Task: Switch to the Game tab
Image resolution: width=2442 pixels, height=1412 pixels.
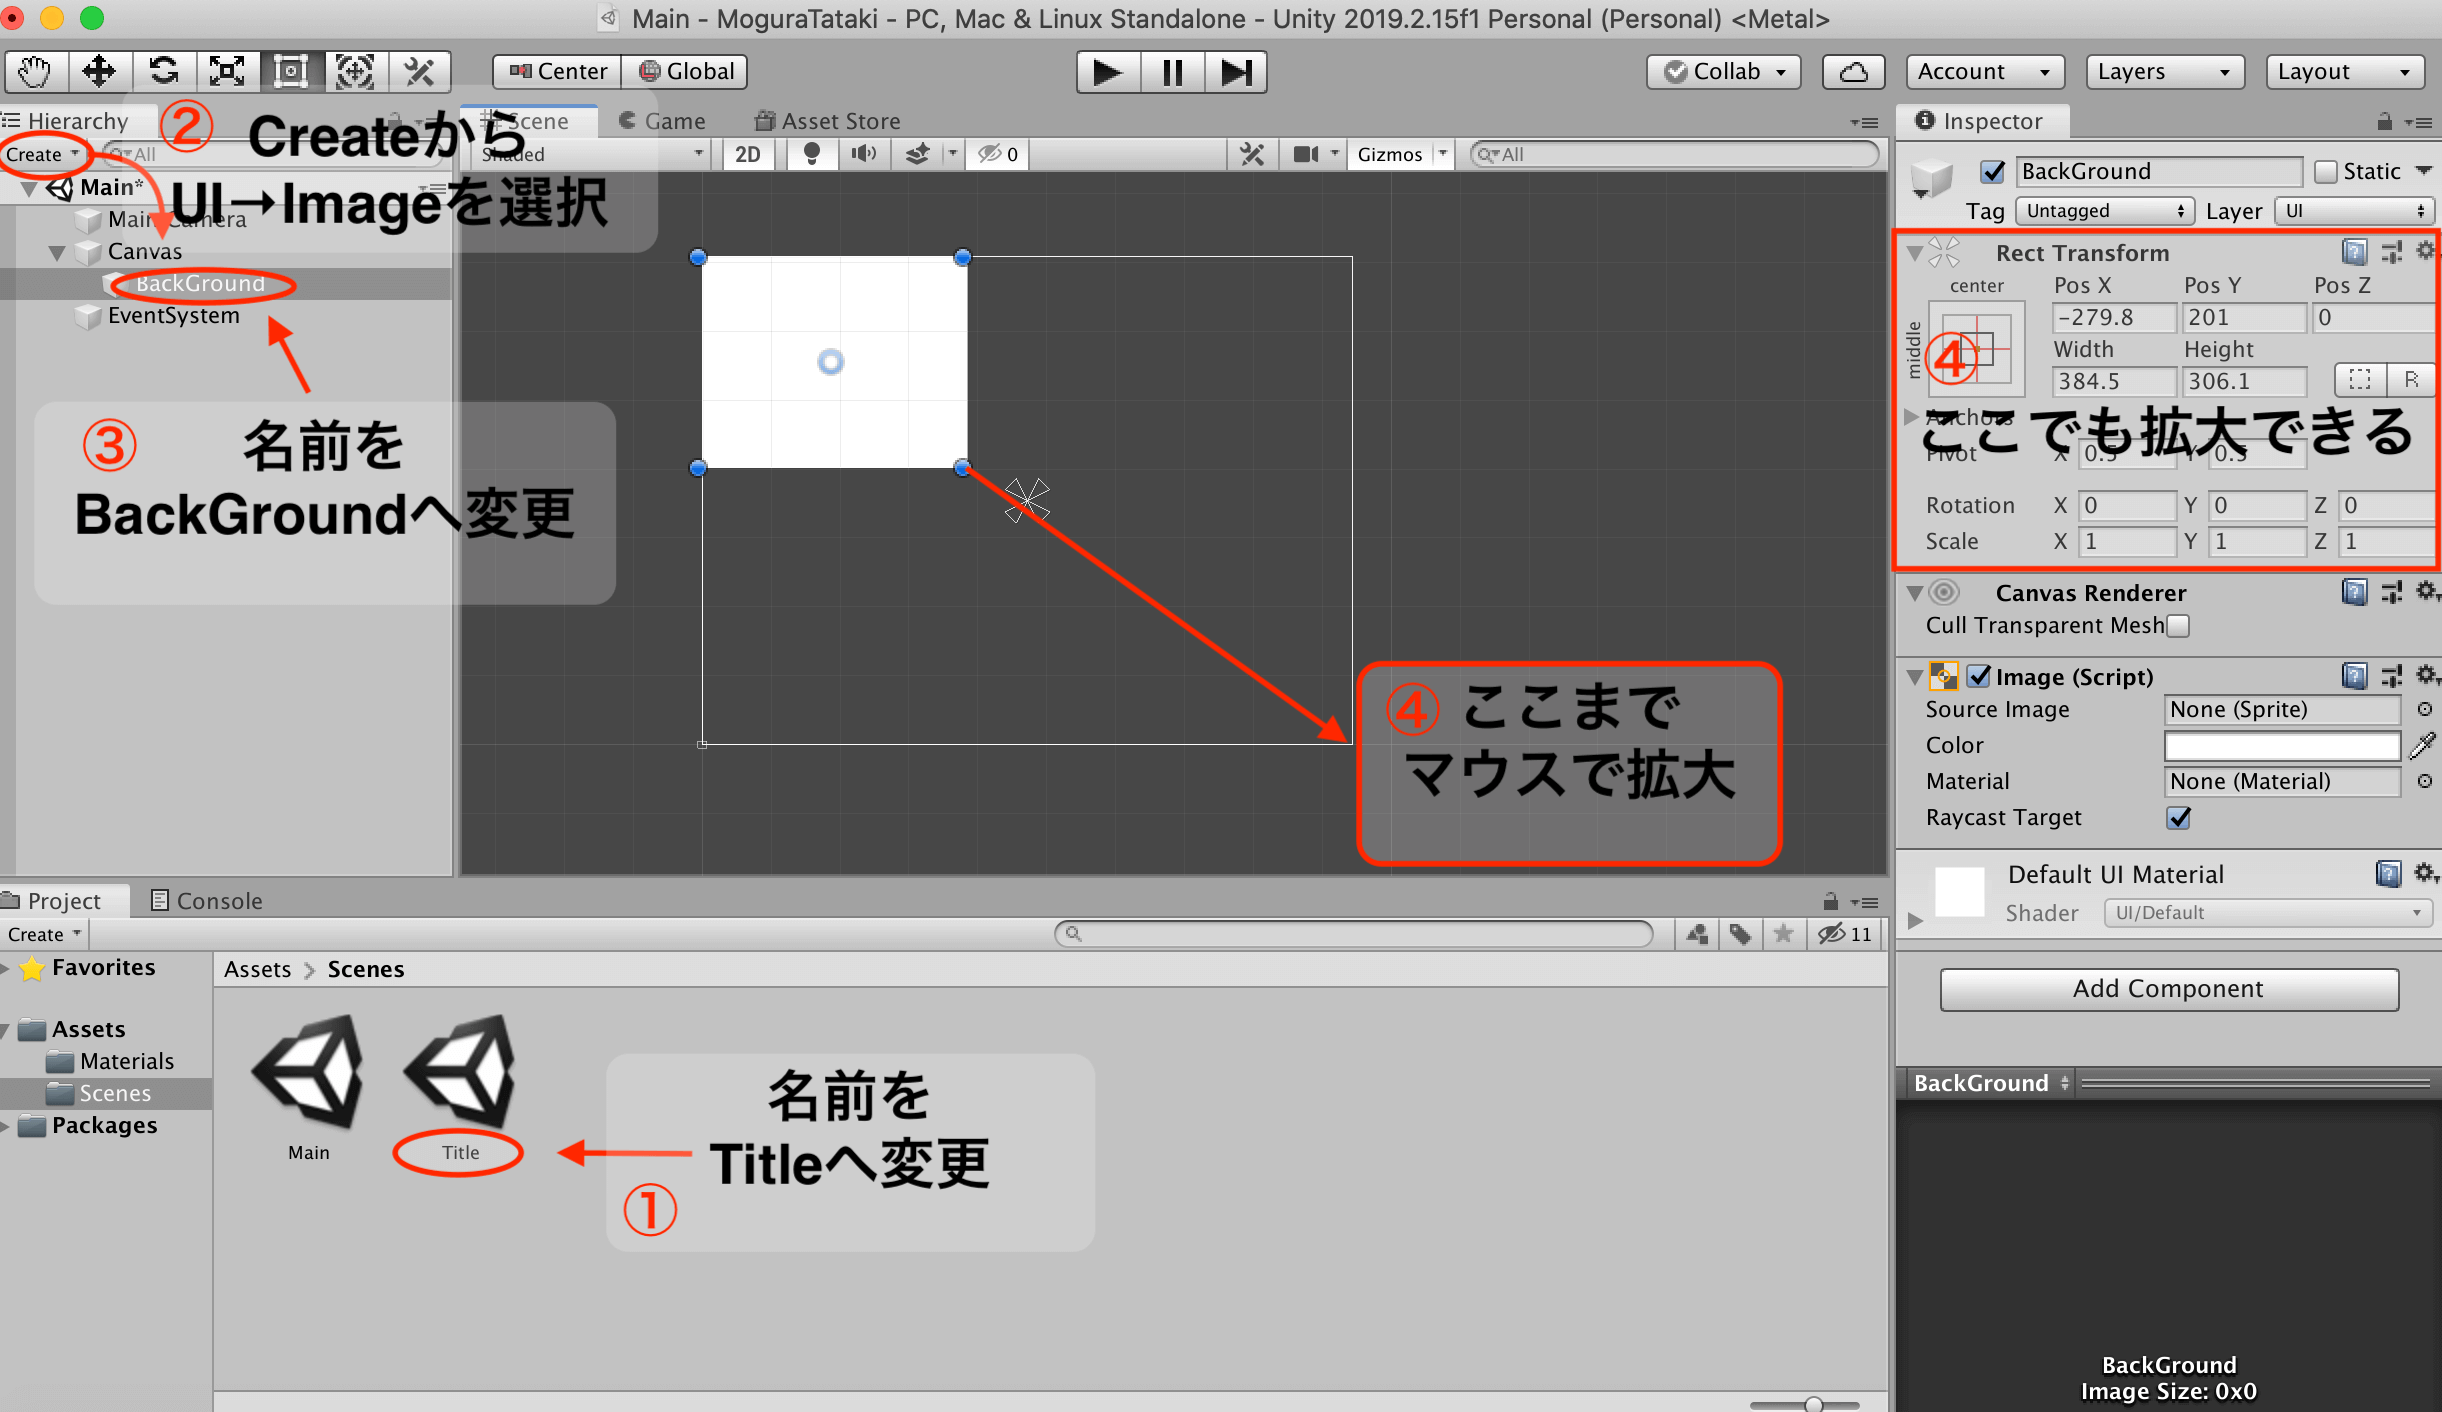Action: [x=662, y=121]
